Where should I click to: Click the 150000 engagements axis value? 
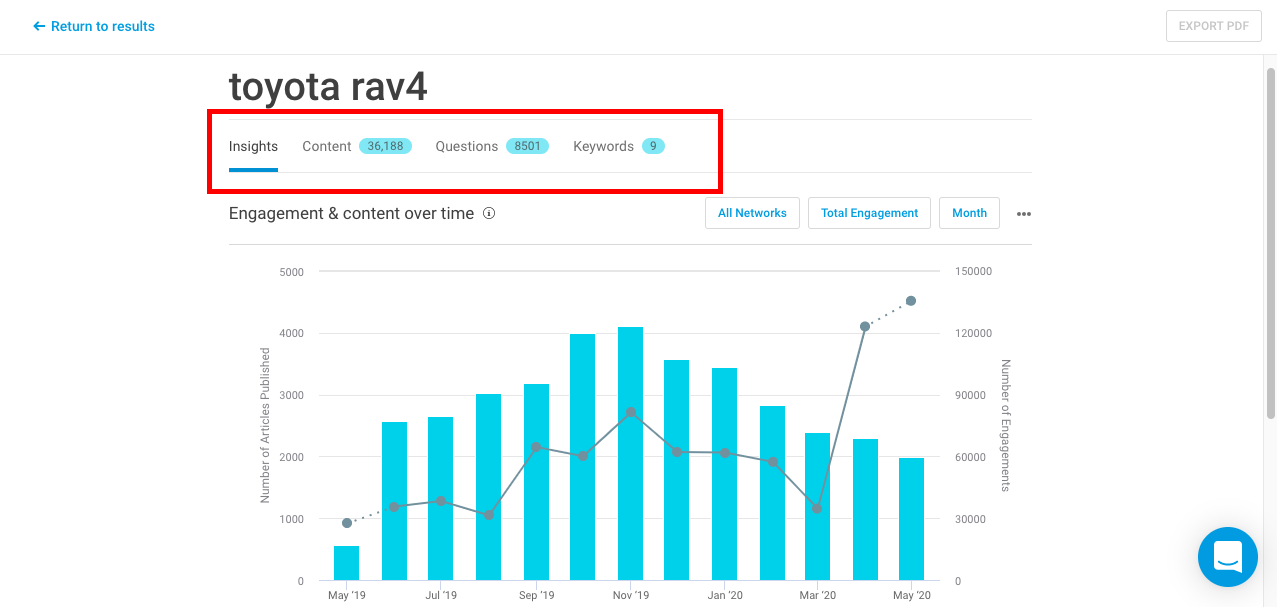(x=972, y=271)
